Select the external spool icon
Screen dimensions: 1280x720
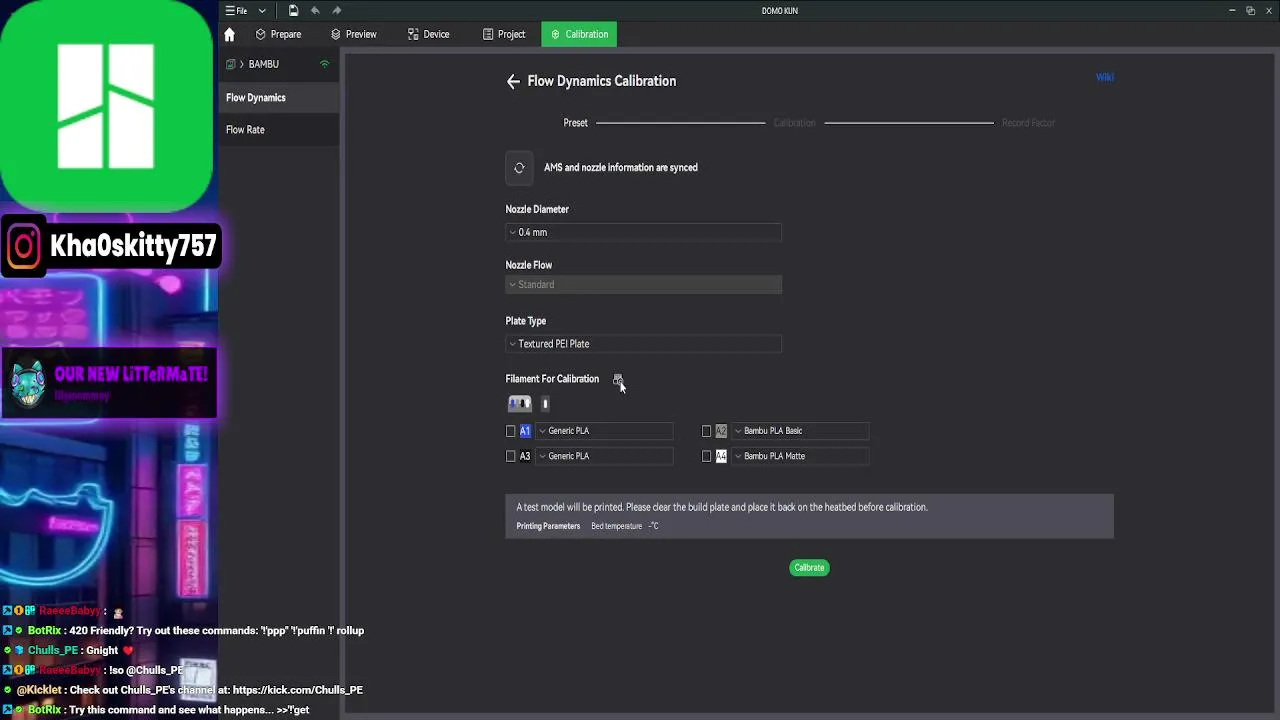(x=545, y=403)
